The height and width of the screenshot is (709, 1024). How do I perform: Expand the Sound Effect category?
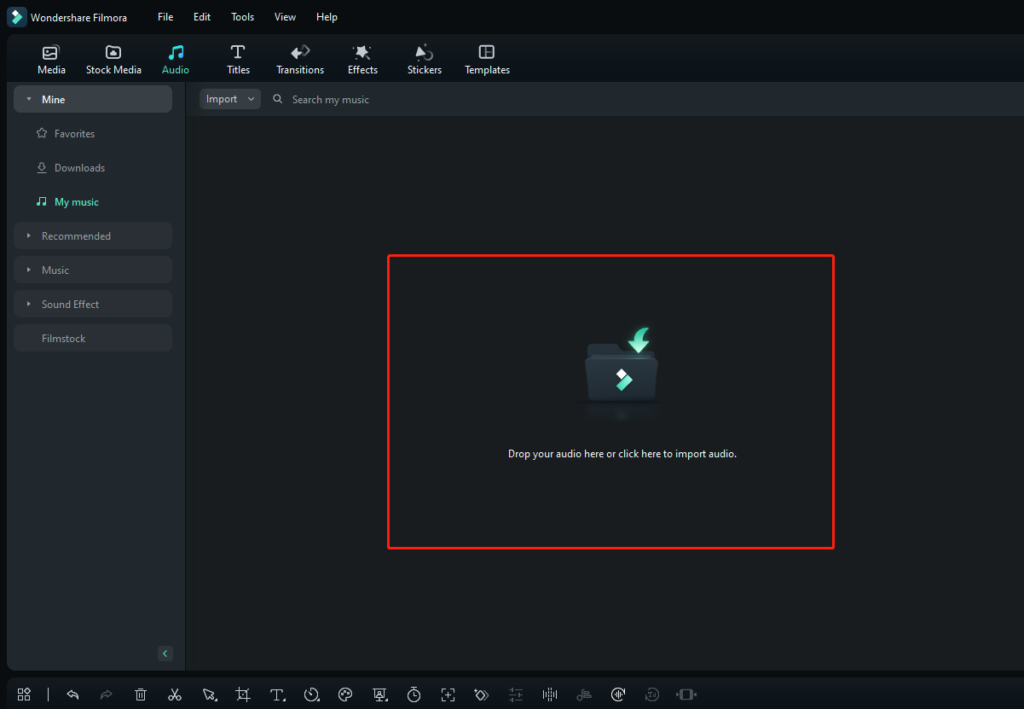tap(92, 303)
